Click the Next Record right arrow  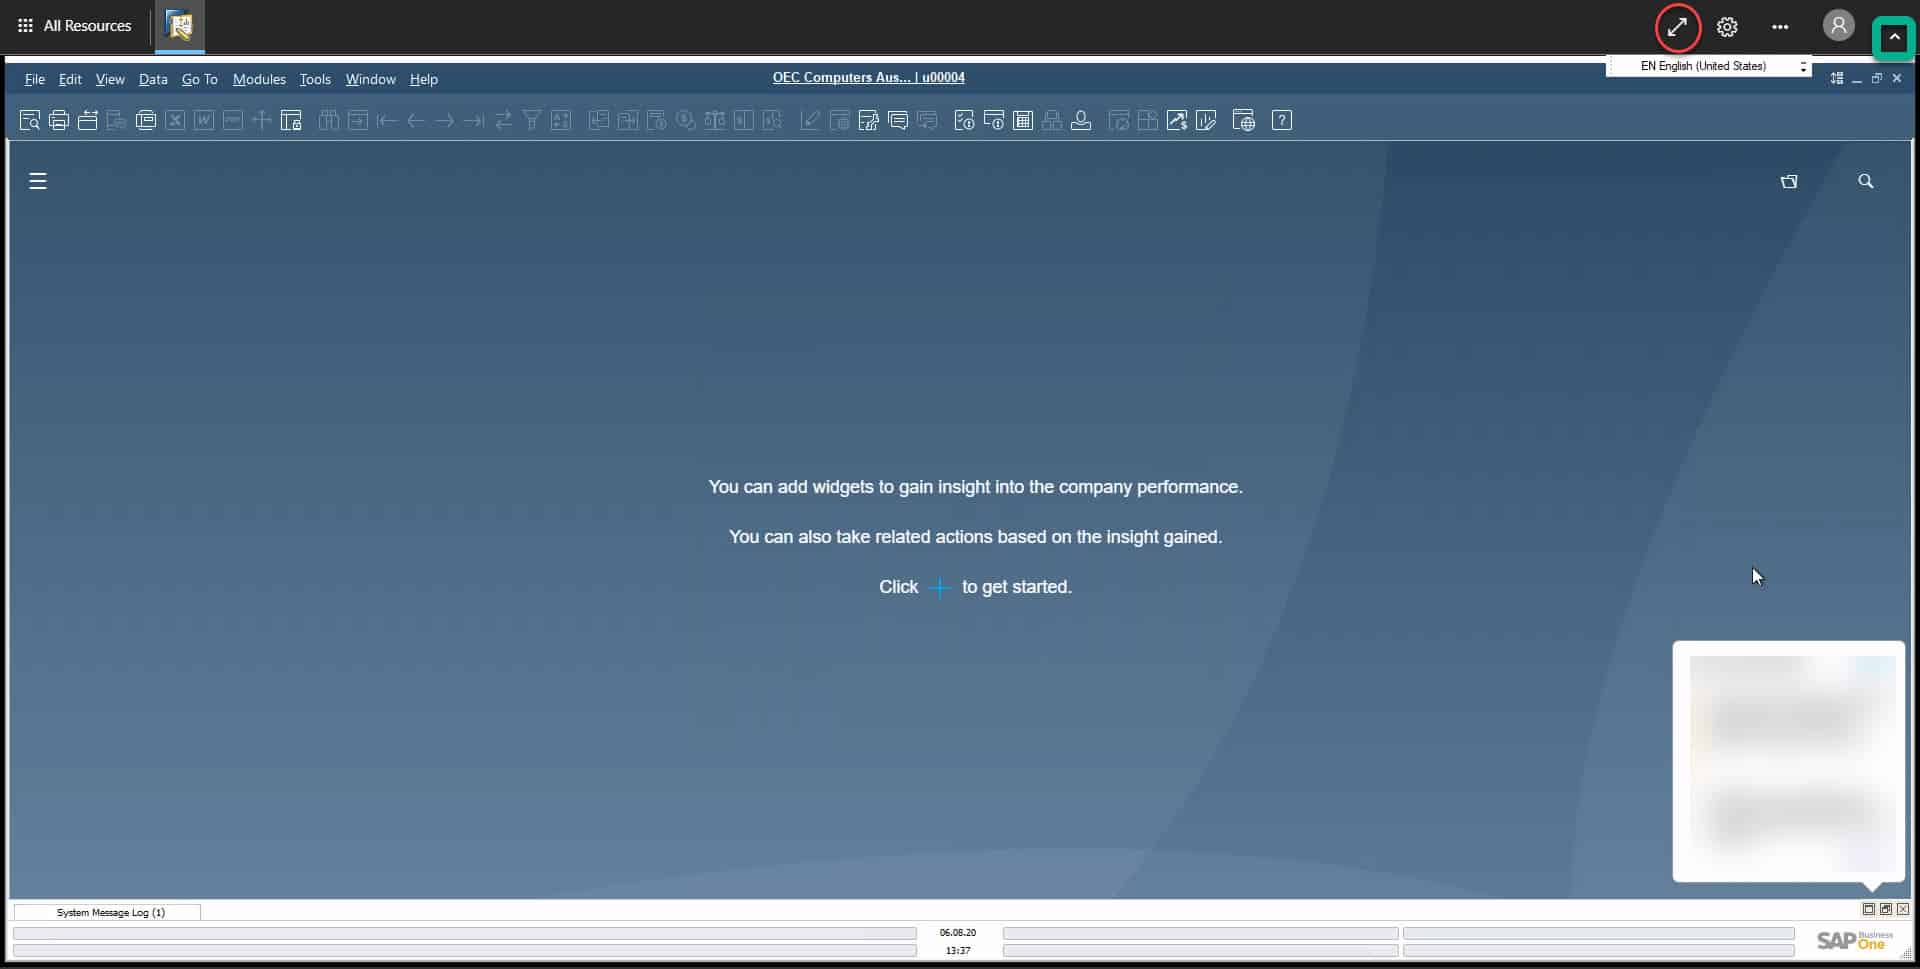445,121
